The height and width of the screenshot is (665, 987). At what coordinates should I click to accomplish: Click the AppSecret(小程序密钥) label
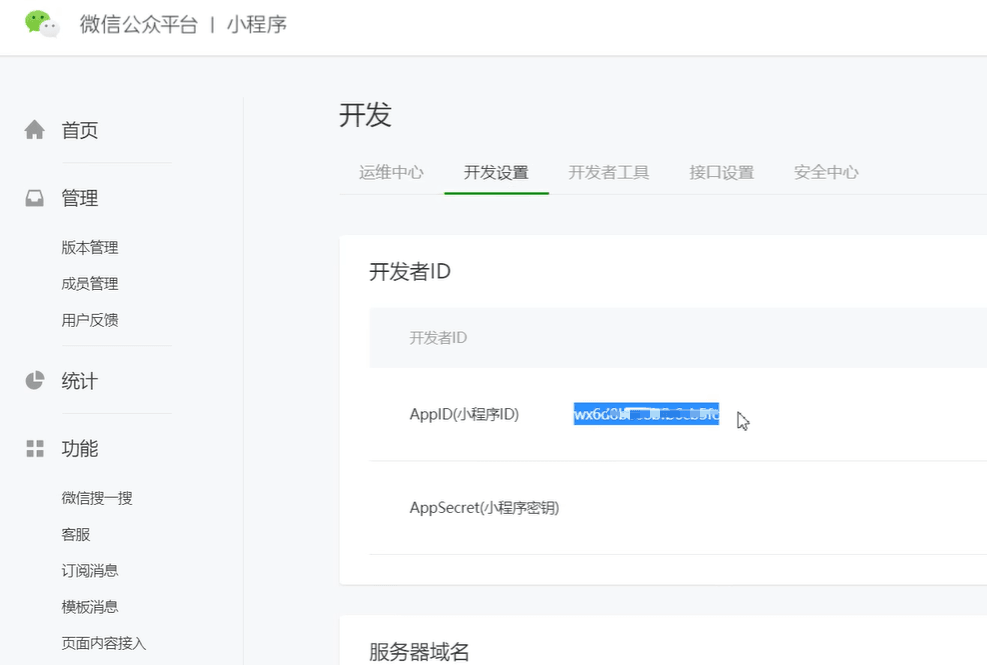pos(484,508)
